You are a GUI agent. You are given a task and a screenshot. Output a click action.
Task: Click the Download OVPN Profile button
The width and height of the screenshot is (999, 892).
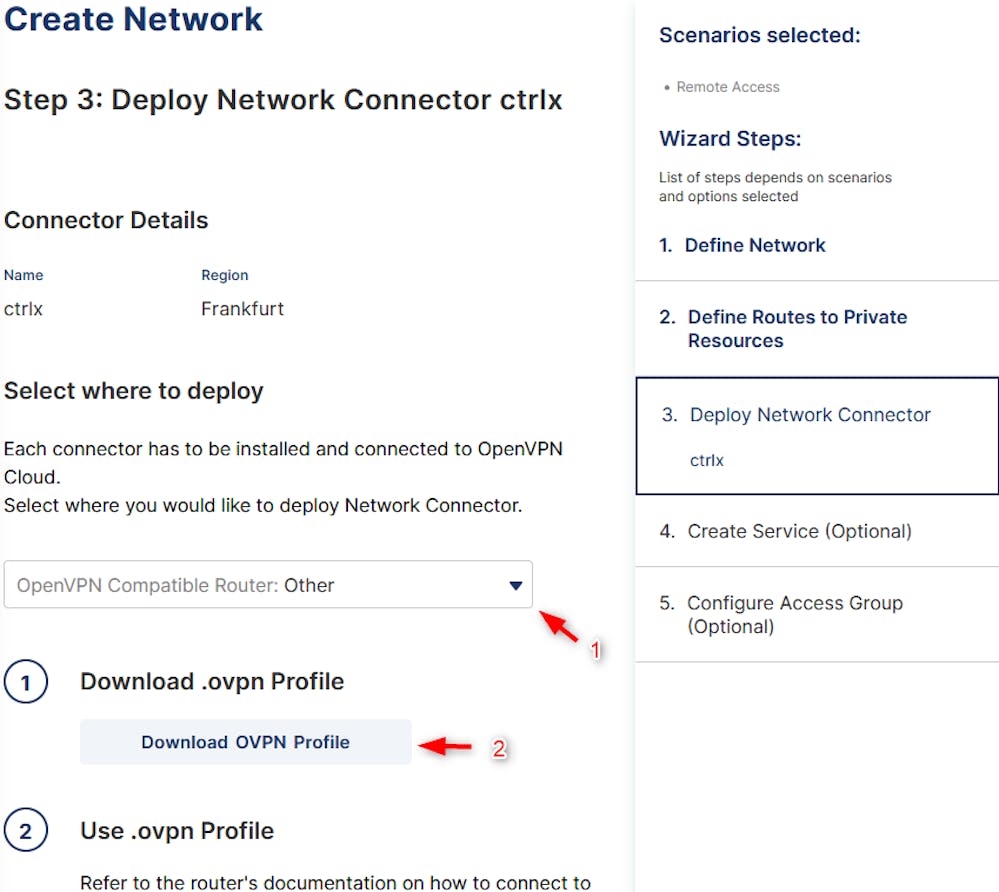(x=245, y=742)
